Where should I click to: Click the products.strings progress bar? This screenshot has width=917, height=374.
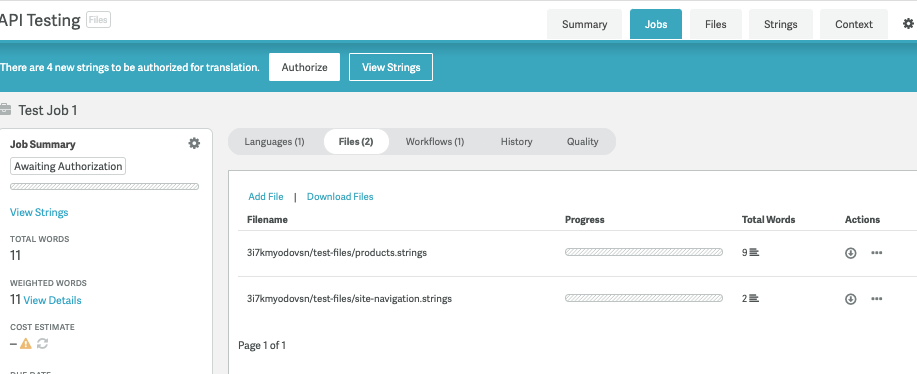(x=643, y=252)
